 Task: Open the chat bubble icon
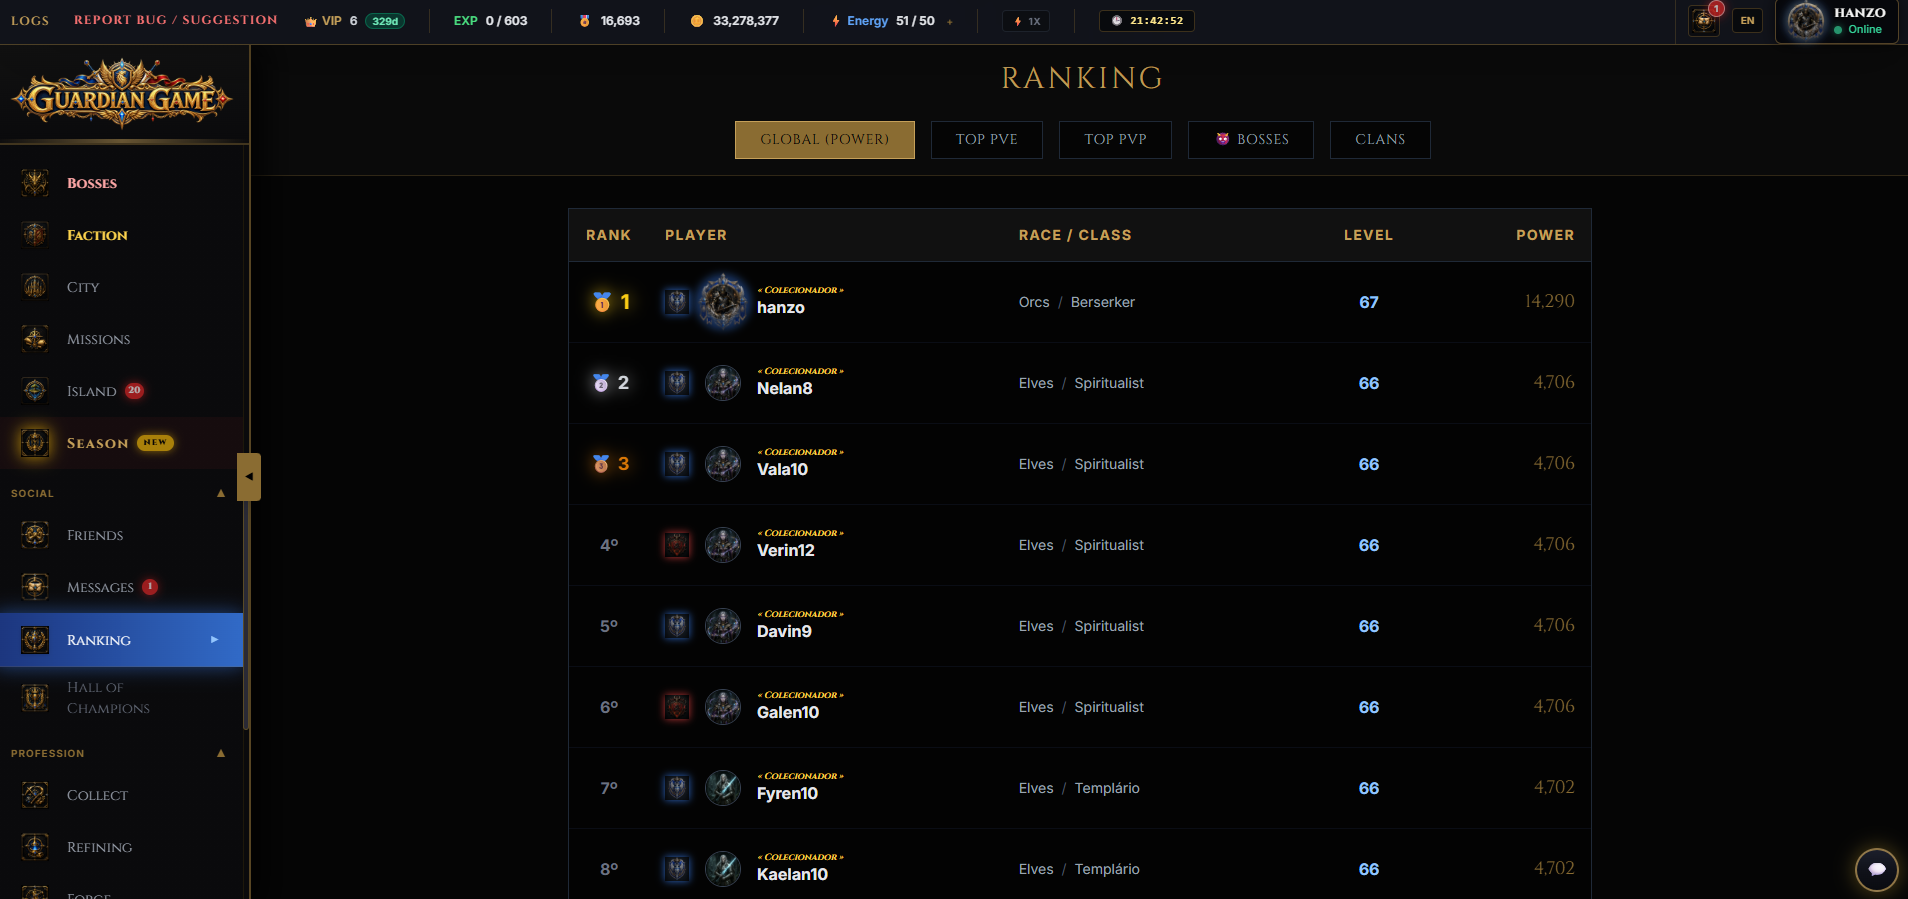(1877, 869)
